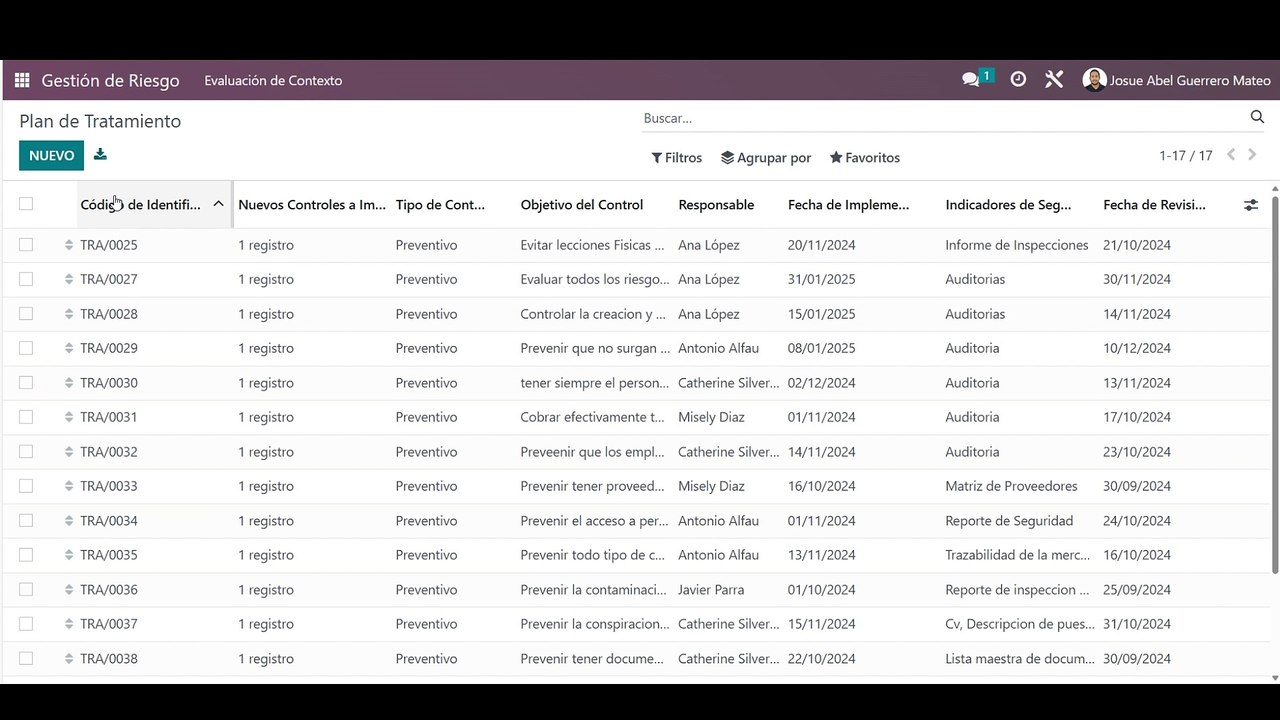Viewport: 1280px width, 720px height.
Task: Click drag handle of row TRA/0037
Action: (x=69, y=624)
